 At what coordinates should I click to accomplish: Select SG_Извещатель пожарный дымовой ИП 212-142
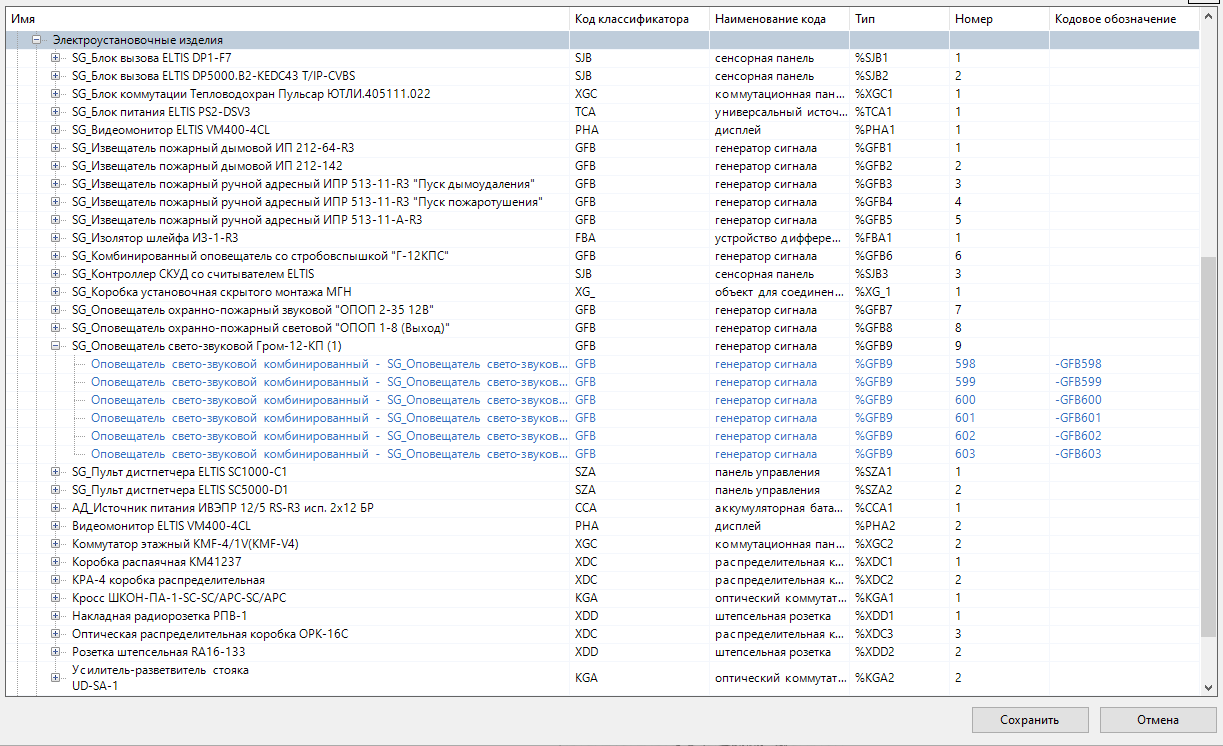pos(207,166)
